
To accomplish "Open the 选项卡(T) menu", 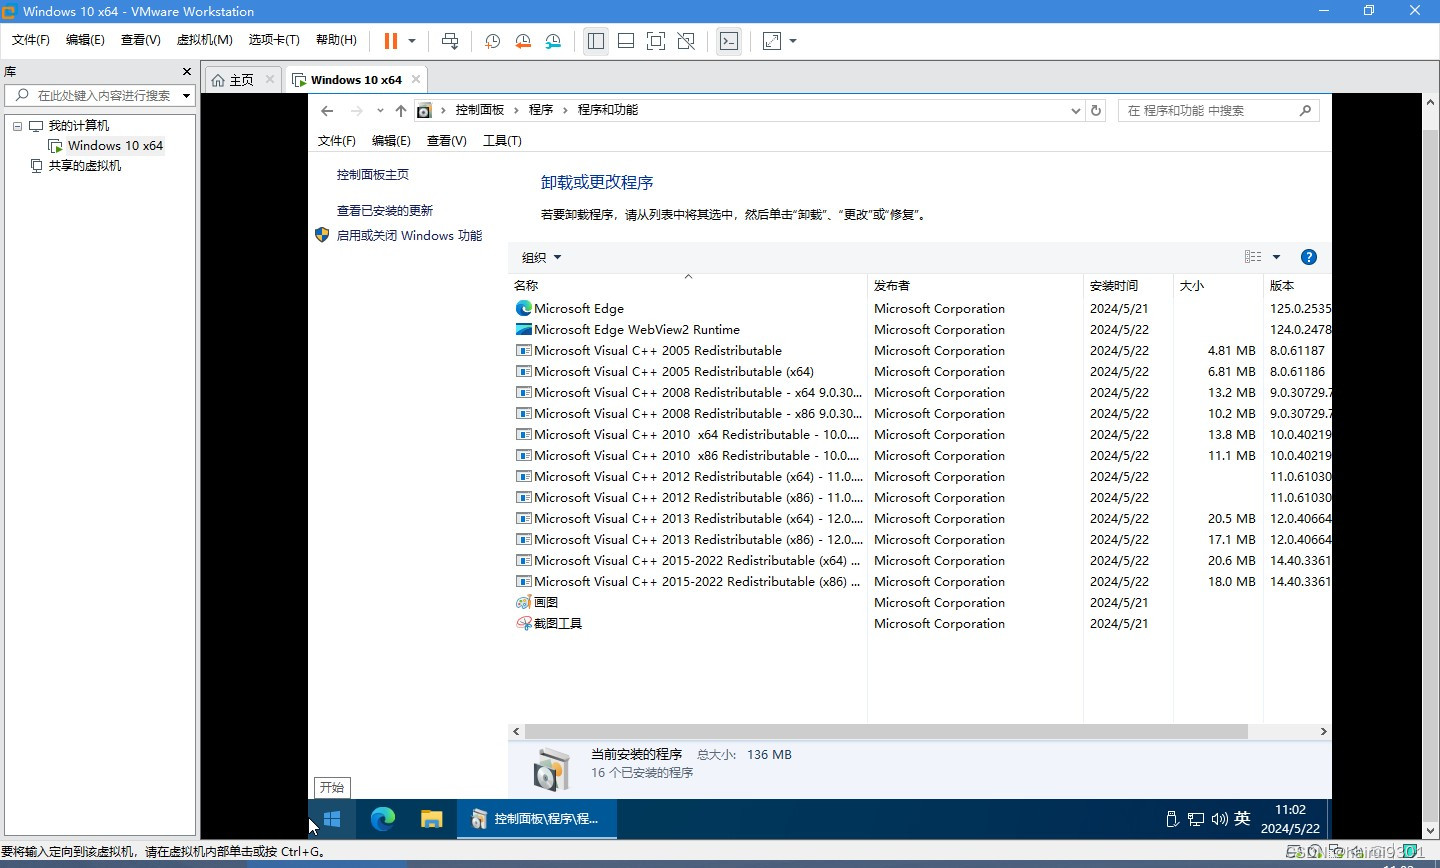I will pos(274,40).
